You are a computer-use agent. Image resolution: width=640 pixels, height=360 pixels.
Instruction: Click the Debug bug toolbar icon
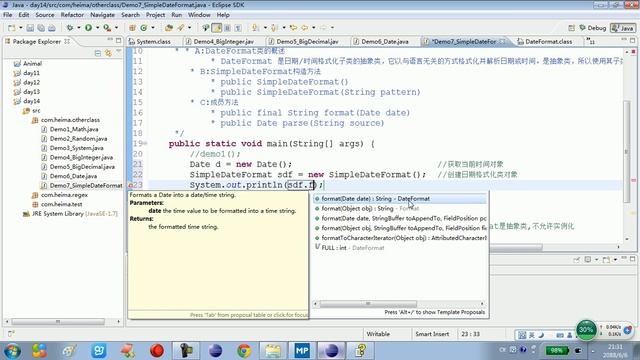(x=70, y=28)
